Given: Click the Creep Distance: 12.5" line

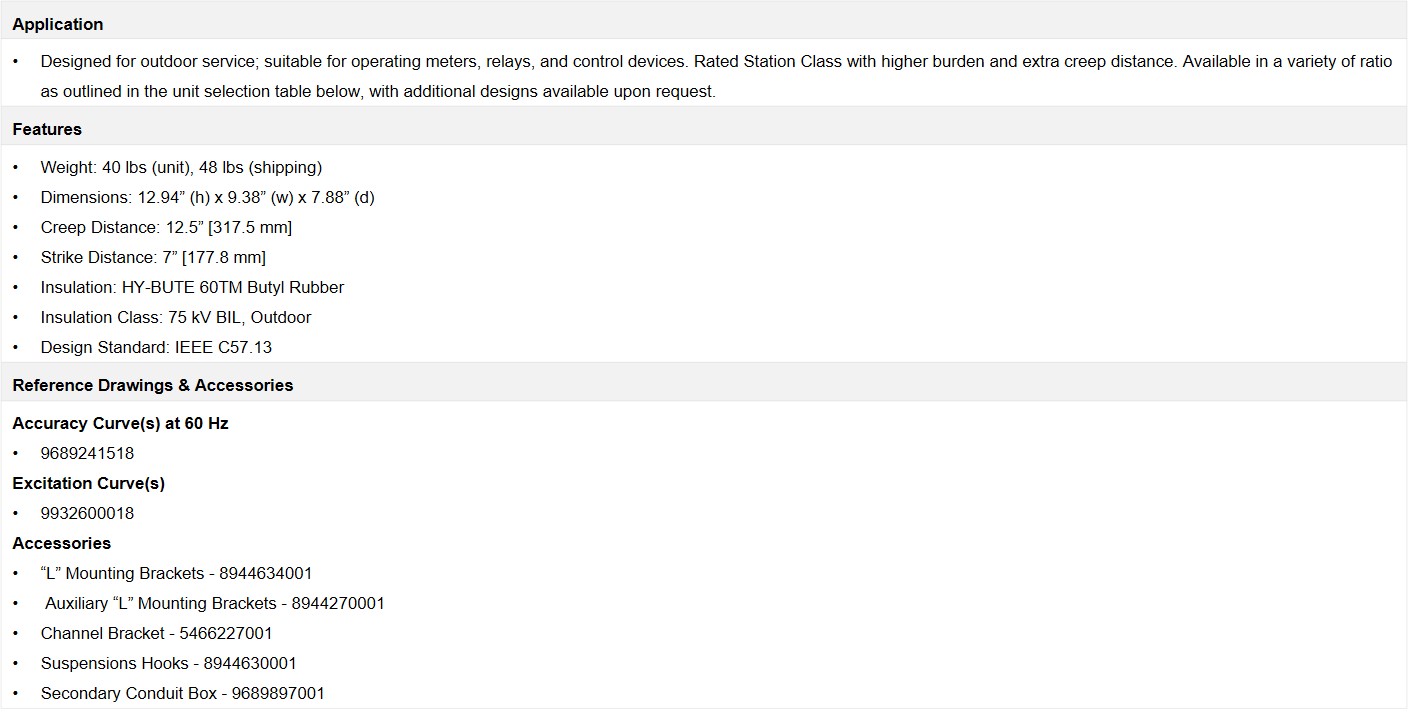Looking at the screenshot, I should coord(166,227).
